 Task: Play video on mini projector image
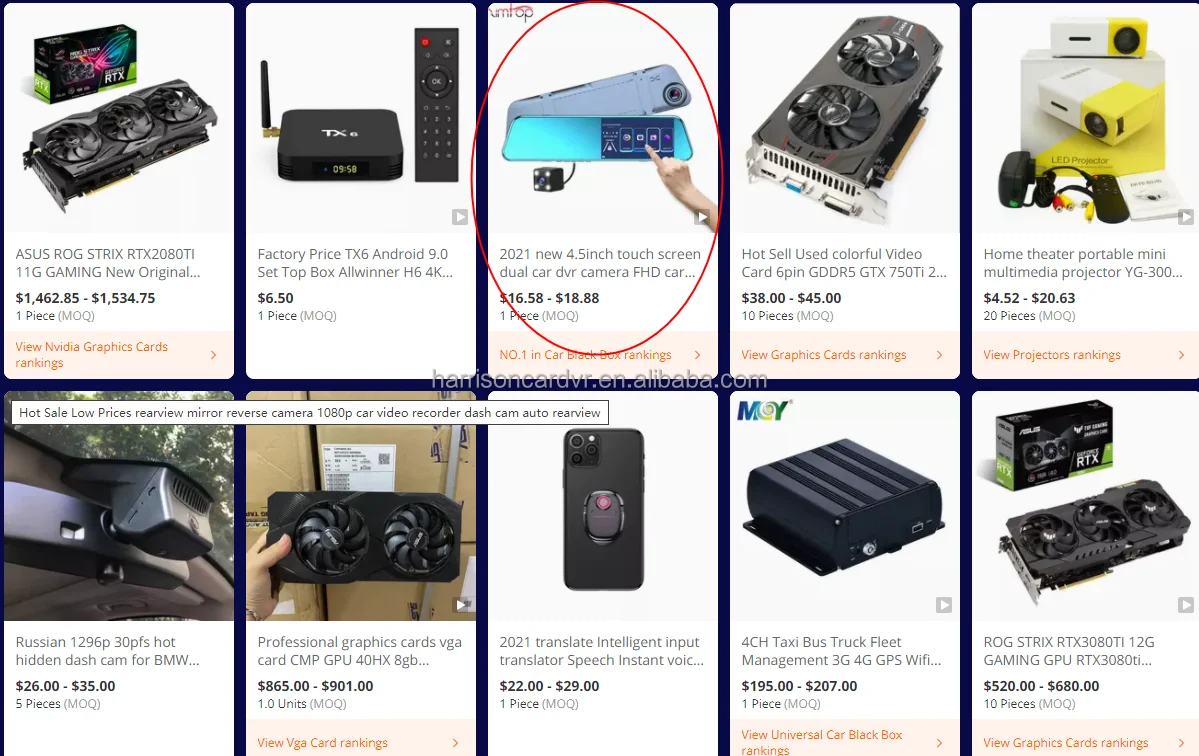(x=1185, y=217)
